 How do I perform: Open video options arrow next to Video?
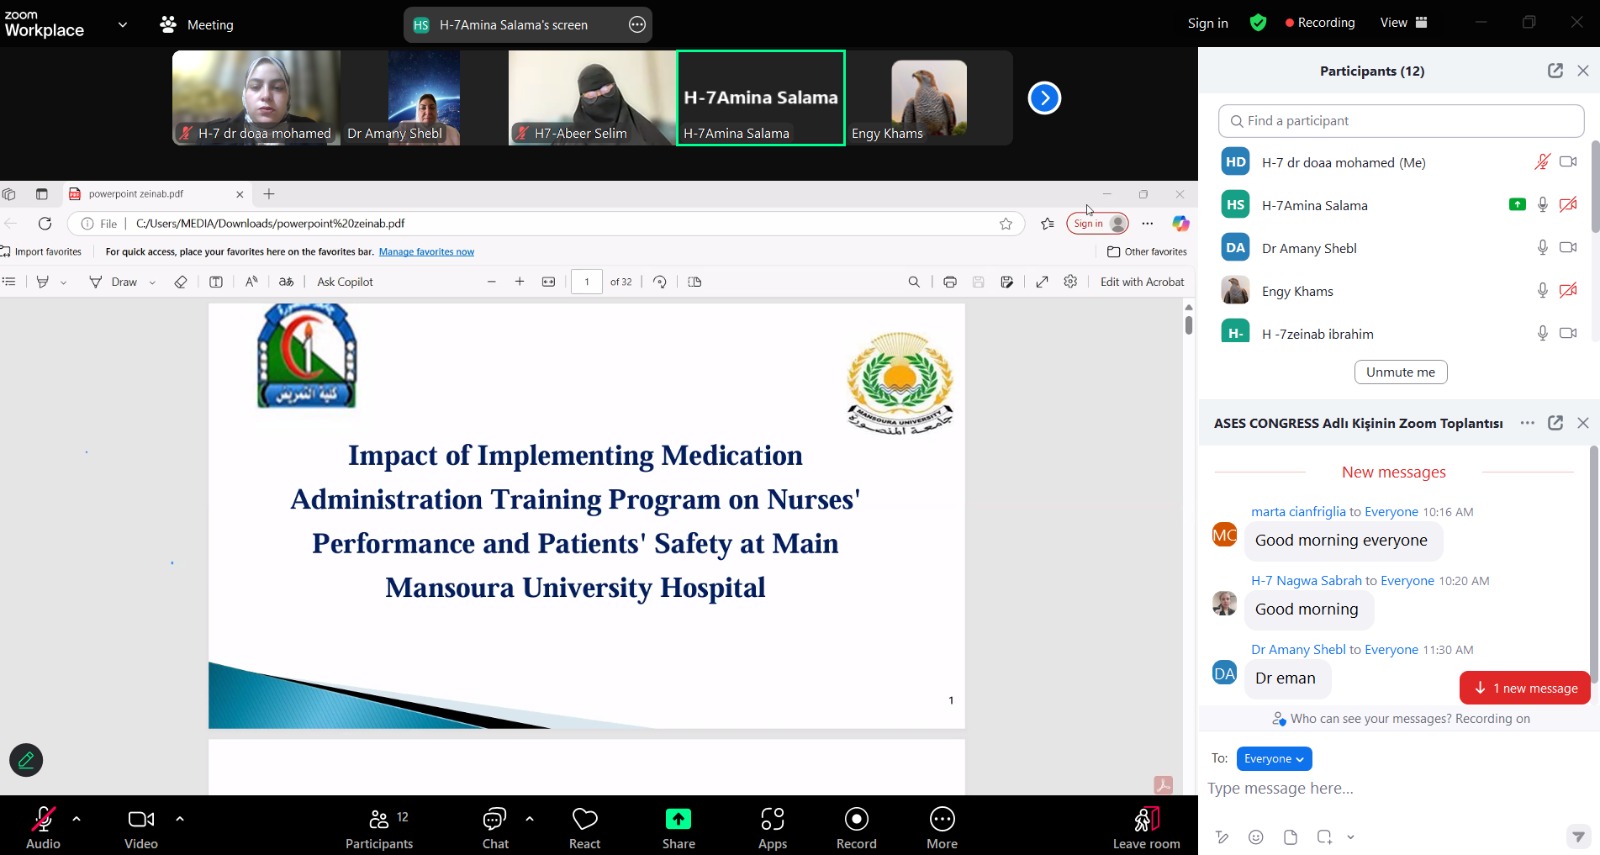coord(180,818)
